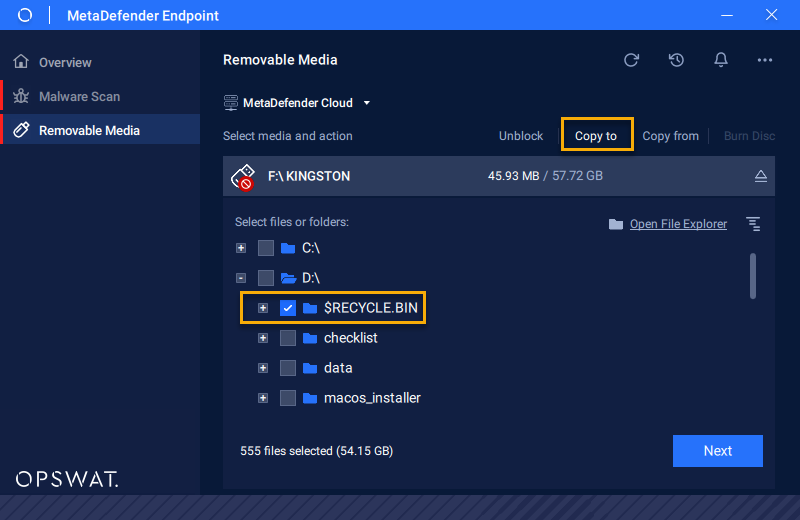Click the $RECYCLE.BIN folder name

[x=371, y=308]
